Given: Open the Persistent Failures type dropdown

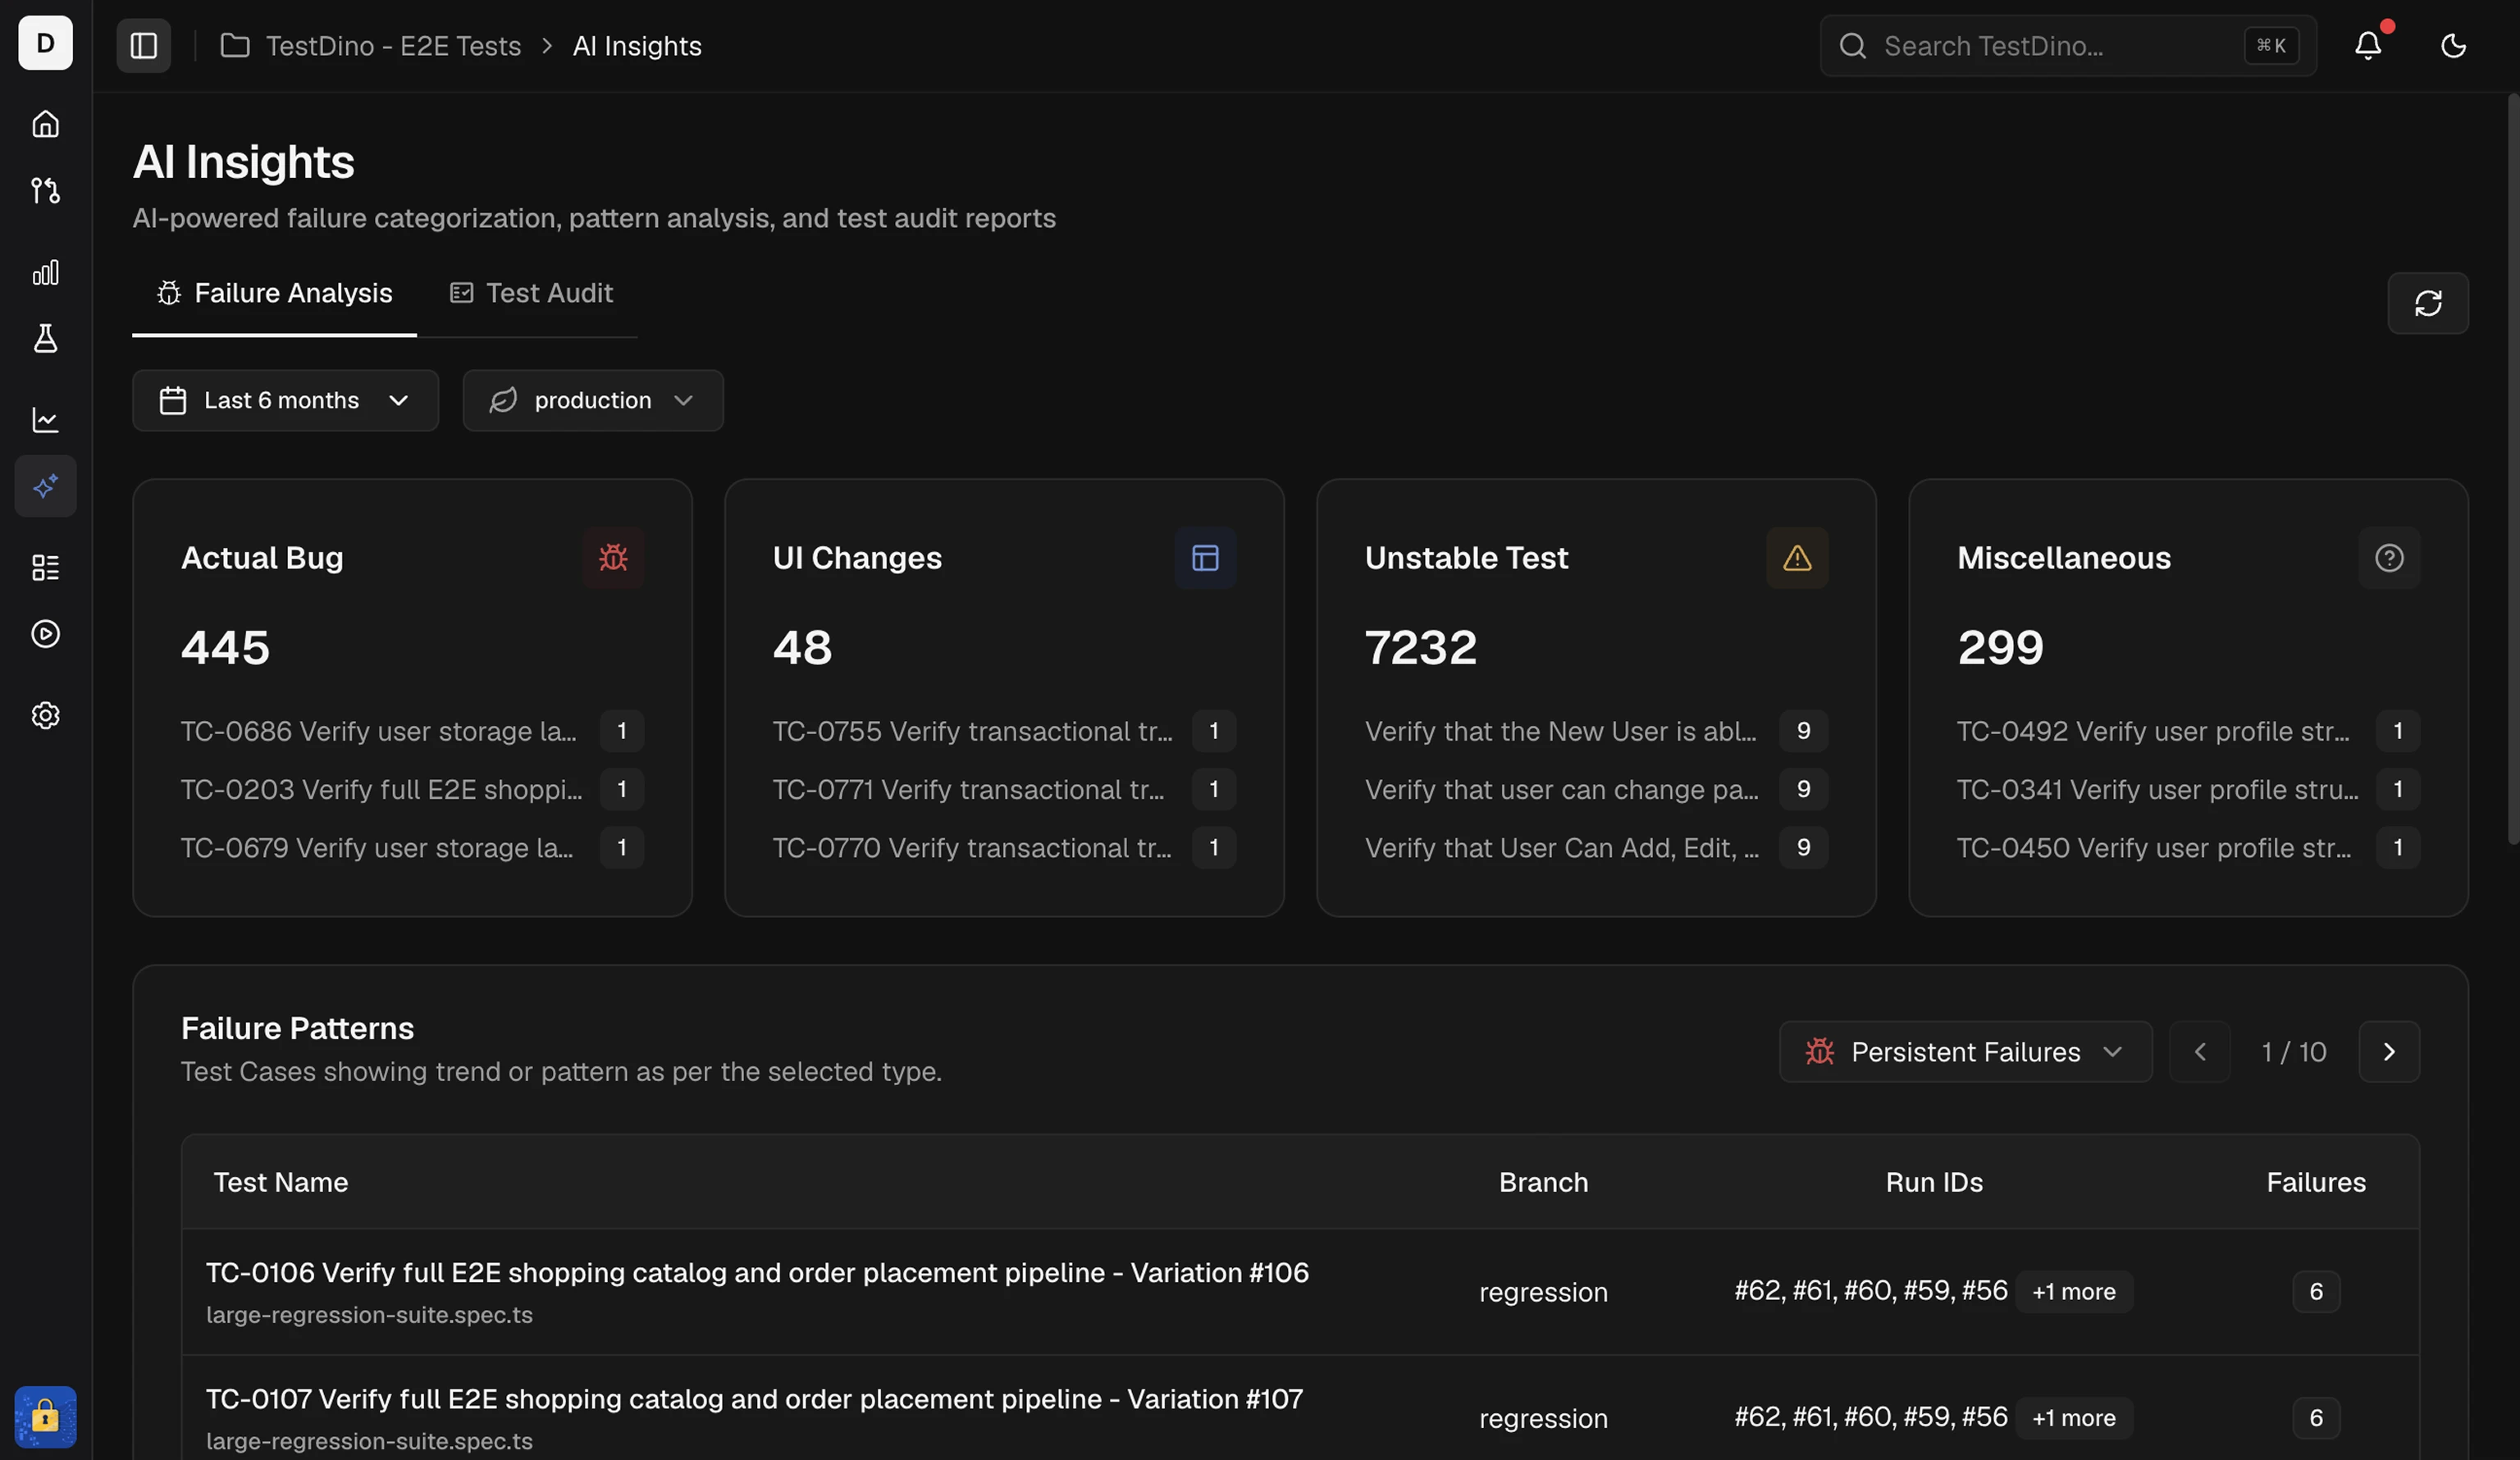Looking at the screenshot, I should (x=1965, y=1052).
